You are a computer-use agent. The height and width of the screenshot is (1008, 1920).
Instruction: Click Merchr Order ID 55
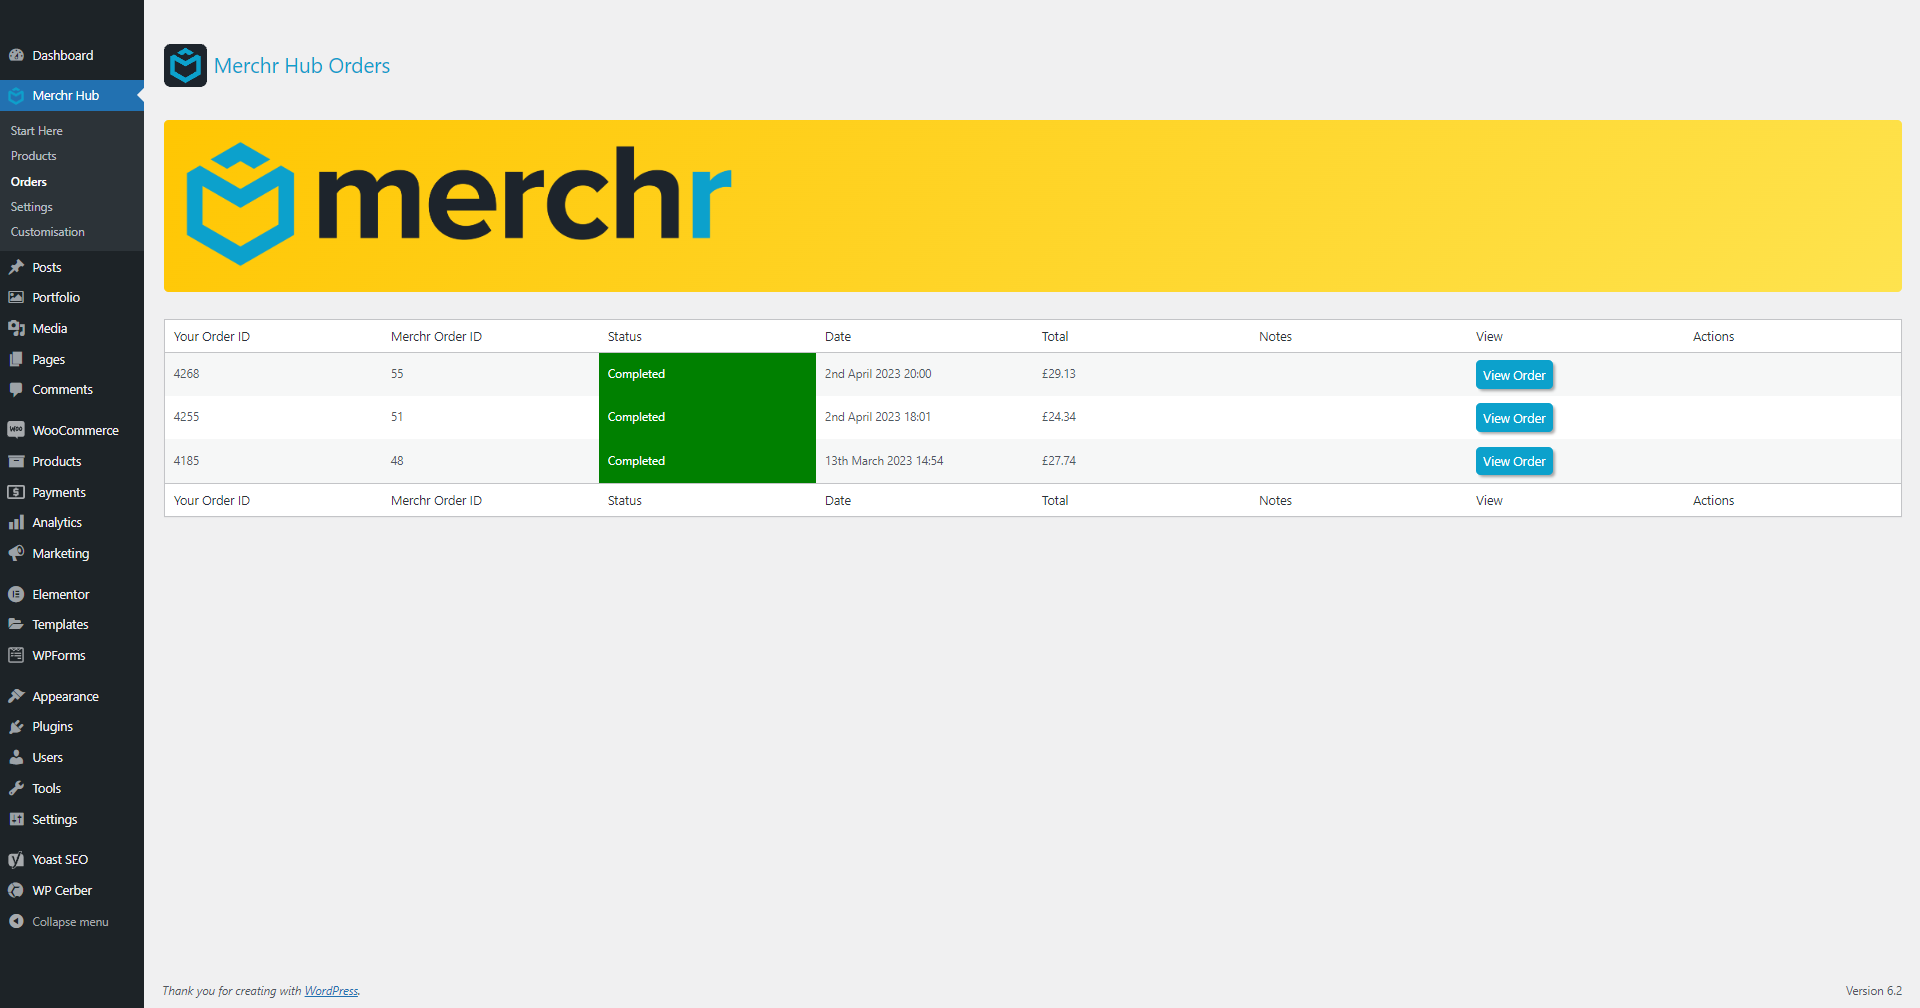(x=397, y=374)
